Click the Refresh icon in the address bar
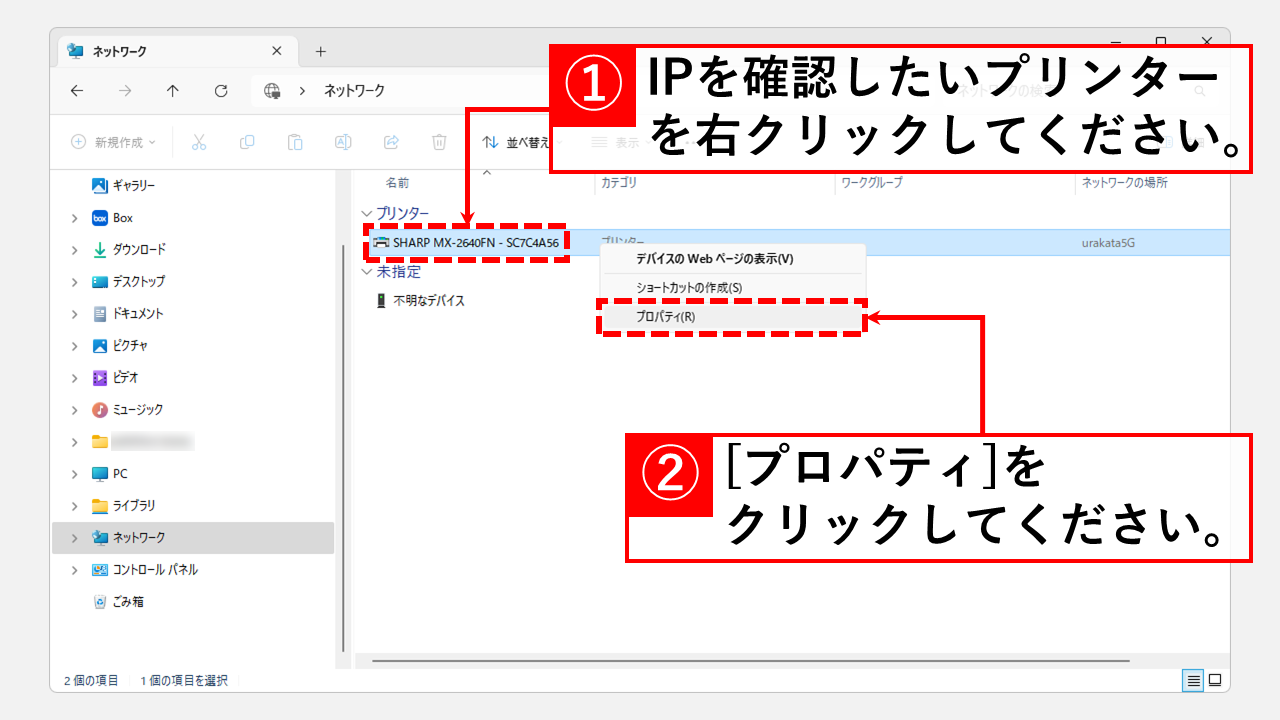Viewport: 1280px width, 720px height. pyautogui.click(x=221, y=91)
